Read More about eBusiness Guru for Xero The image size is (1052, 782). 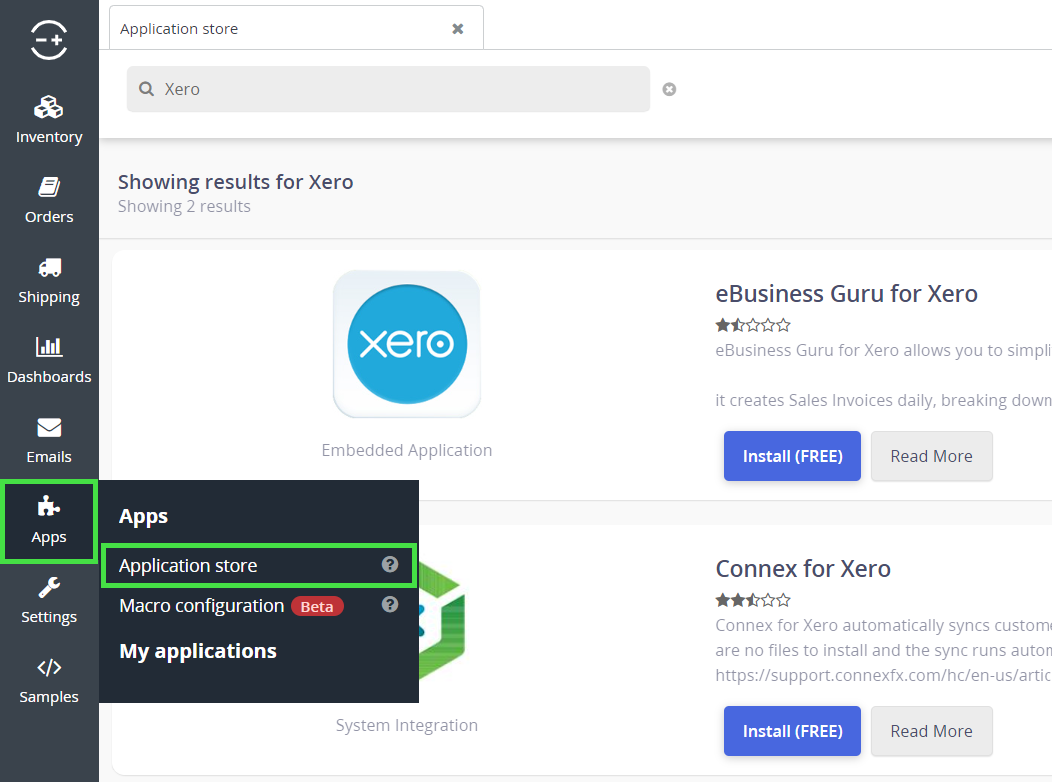pyautogui.click(x=931, y=456)
